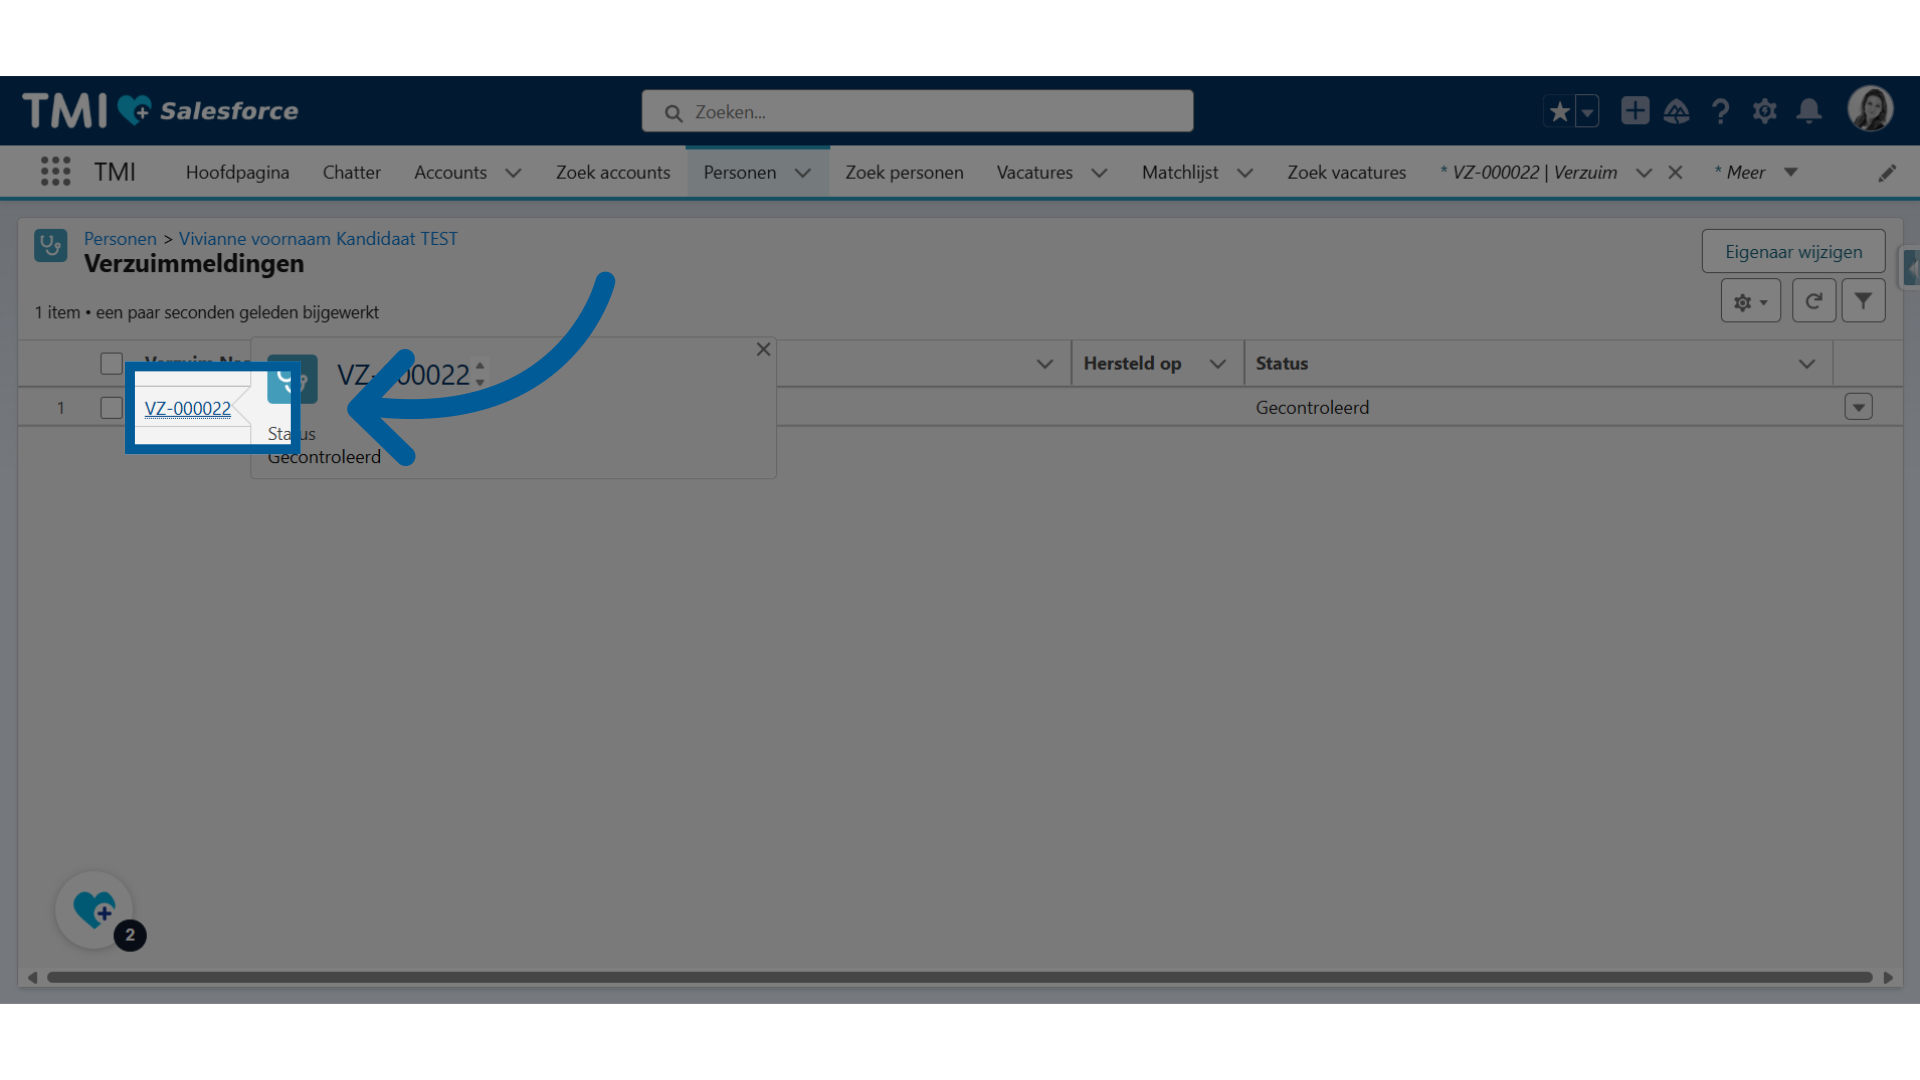Toggle the select all records checkbox
The image size is (1920, 1080).
pyautogui.click(x=109, y=361)
